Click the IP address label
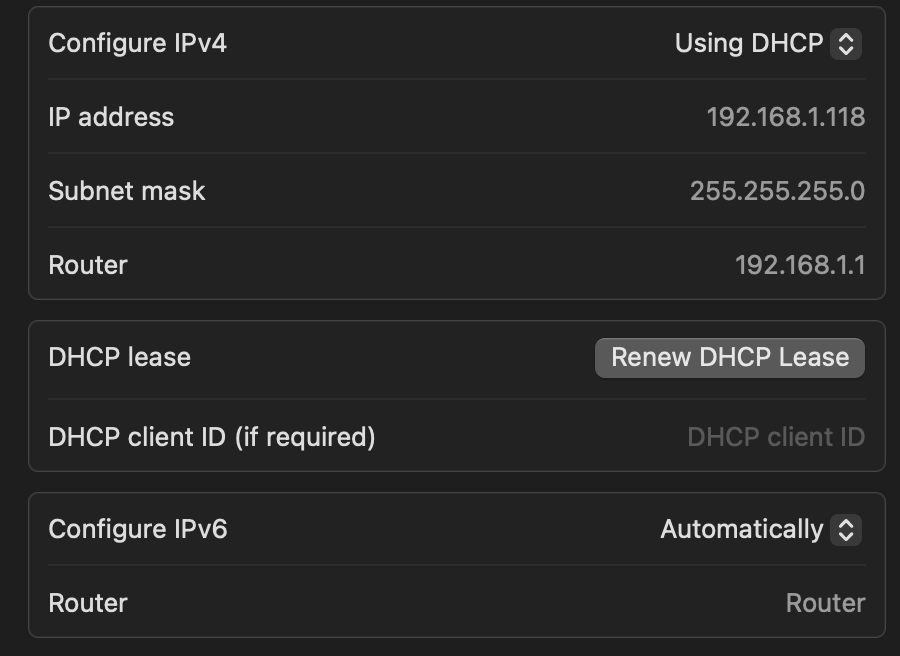900x656 pixels. [111, 117]
